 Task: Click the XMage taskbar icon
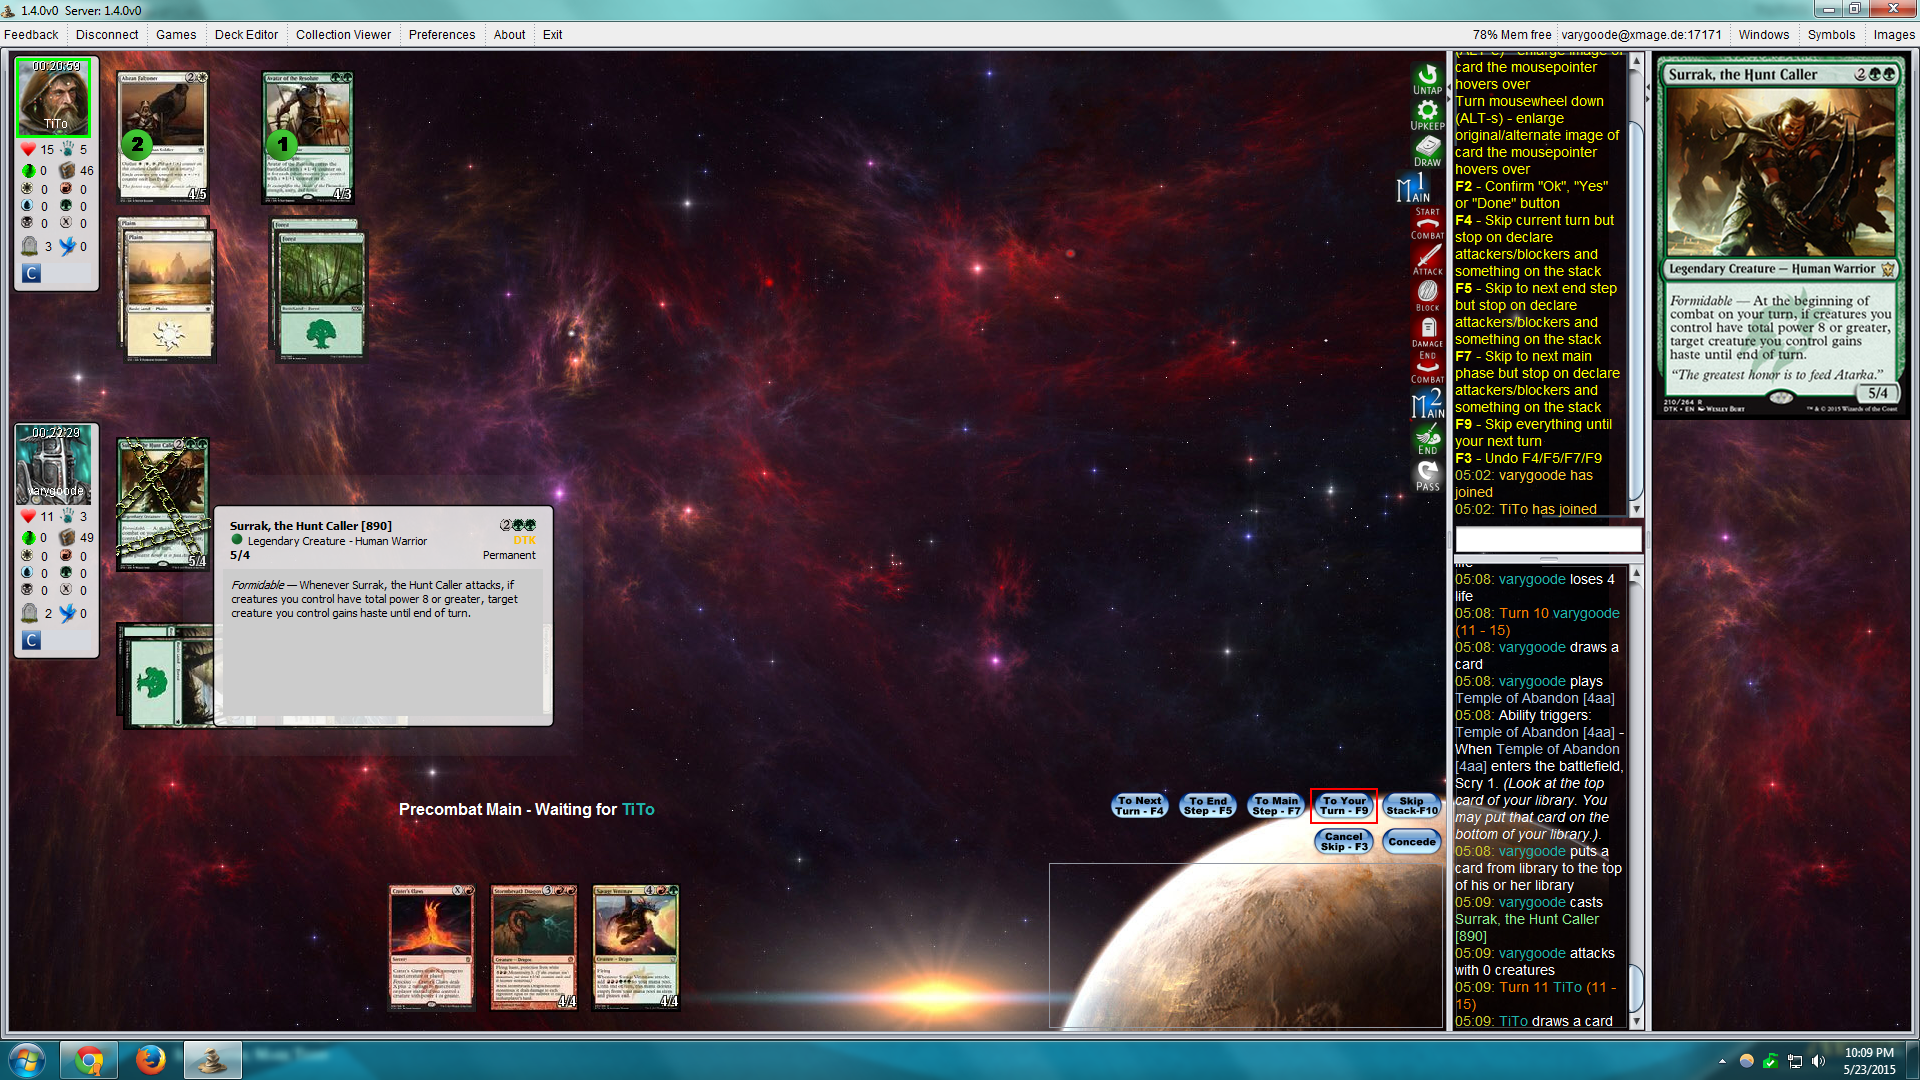pos(212,1060)
